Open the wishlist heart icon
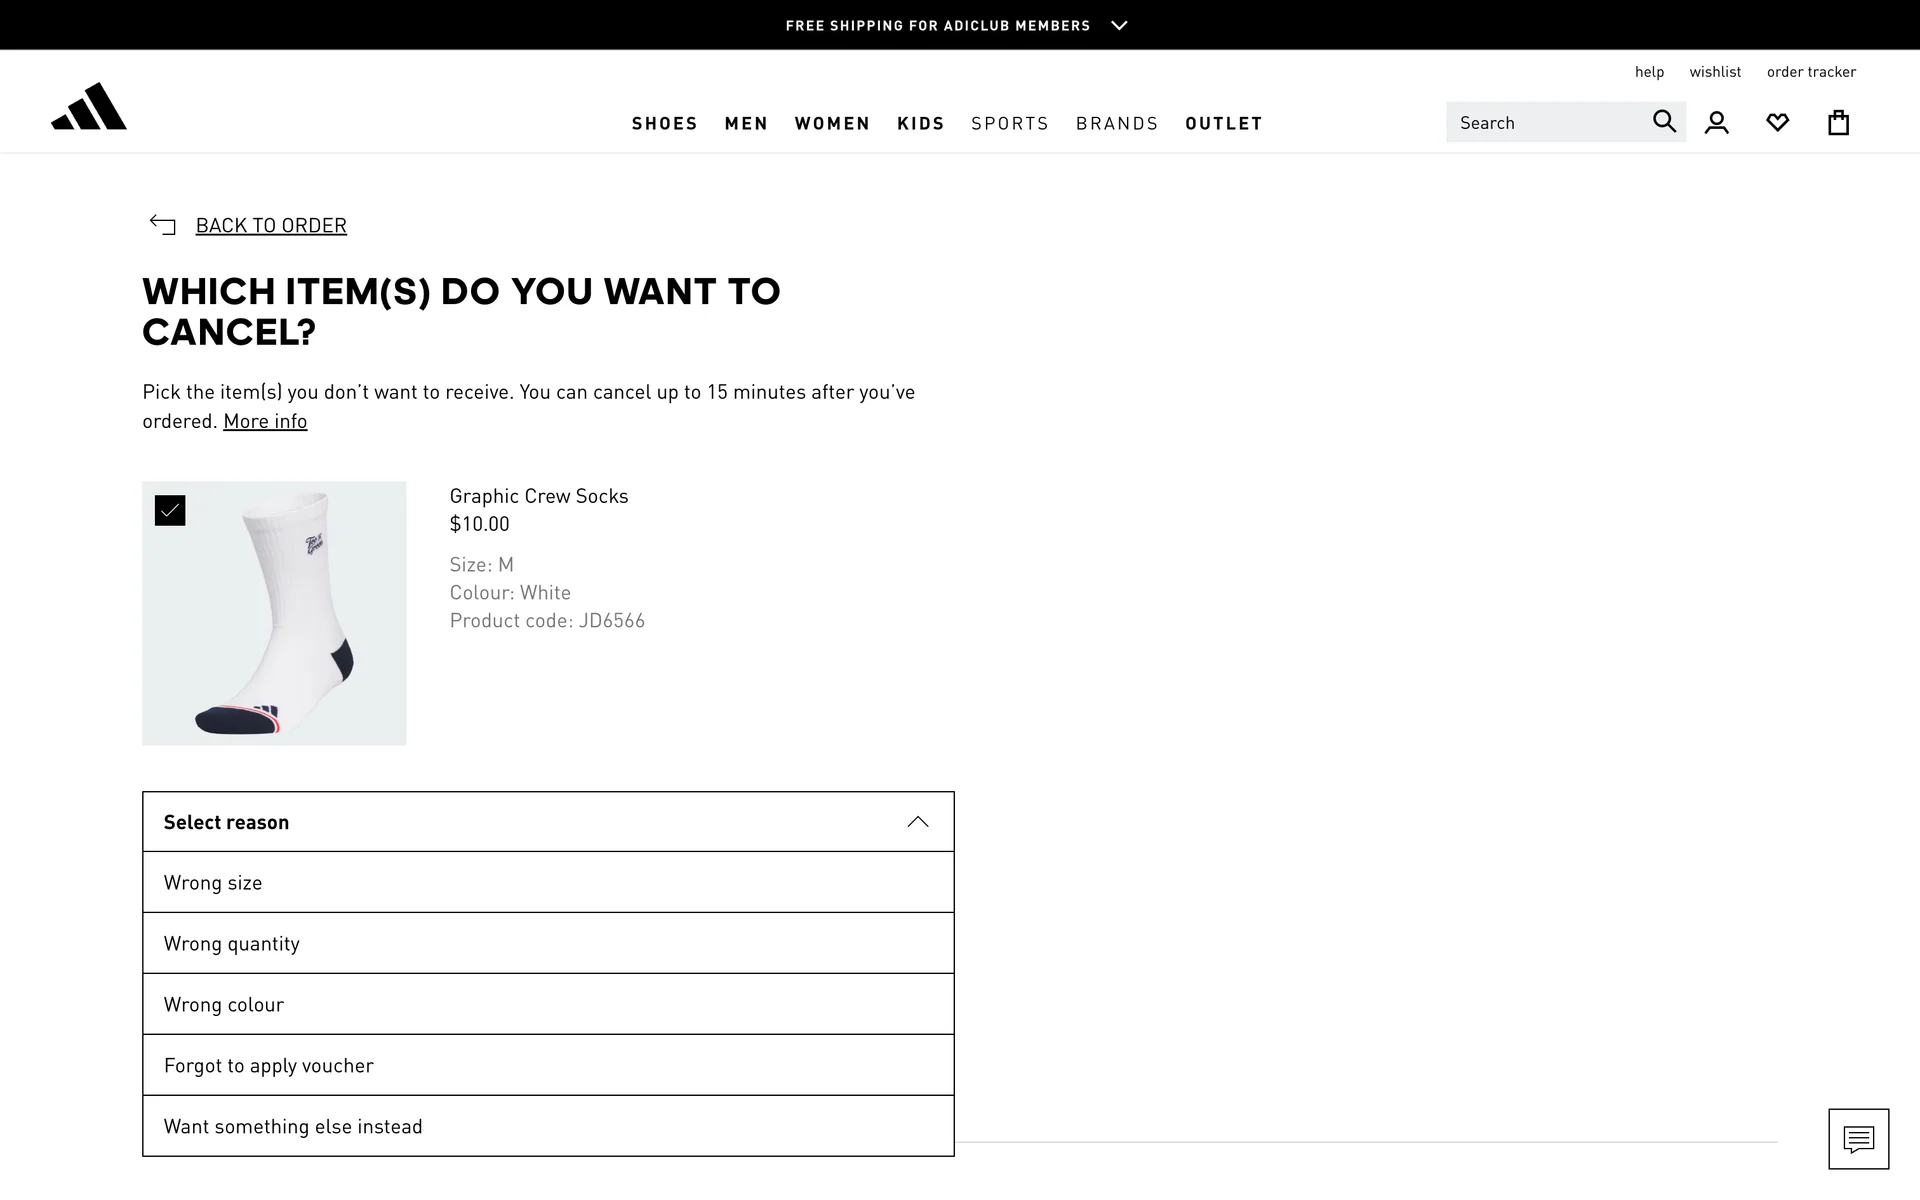 (x=1777, y=123)
